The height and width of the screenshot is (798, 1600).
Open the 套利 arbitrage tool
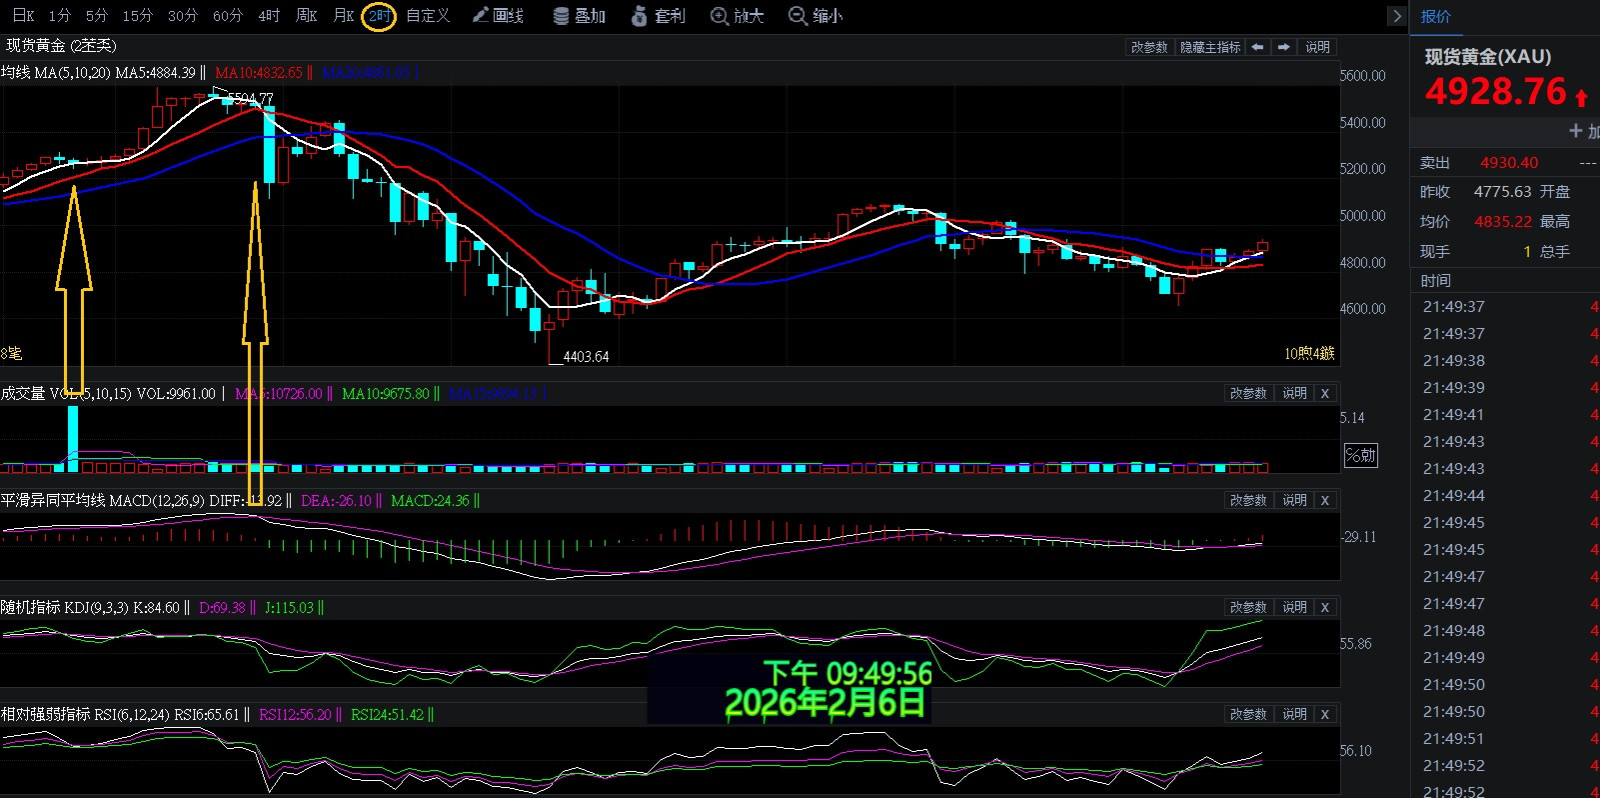tap(659, 16)
